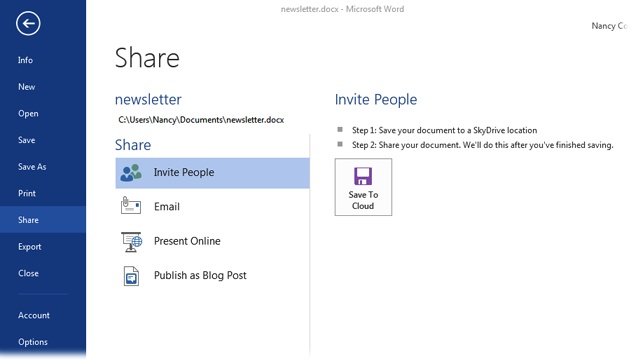631x361 pixels.
Task: Go to the Open menu item
Action: [28, 113]
